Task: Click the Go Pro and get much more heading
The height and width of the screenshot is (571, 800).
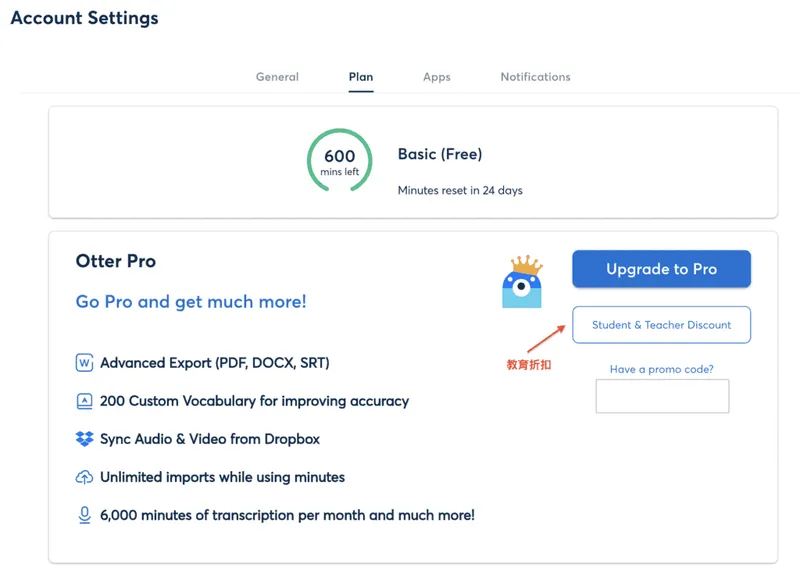Action: [191, 302]
